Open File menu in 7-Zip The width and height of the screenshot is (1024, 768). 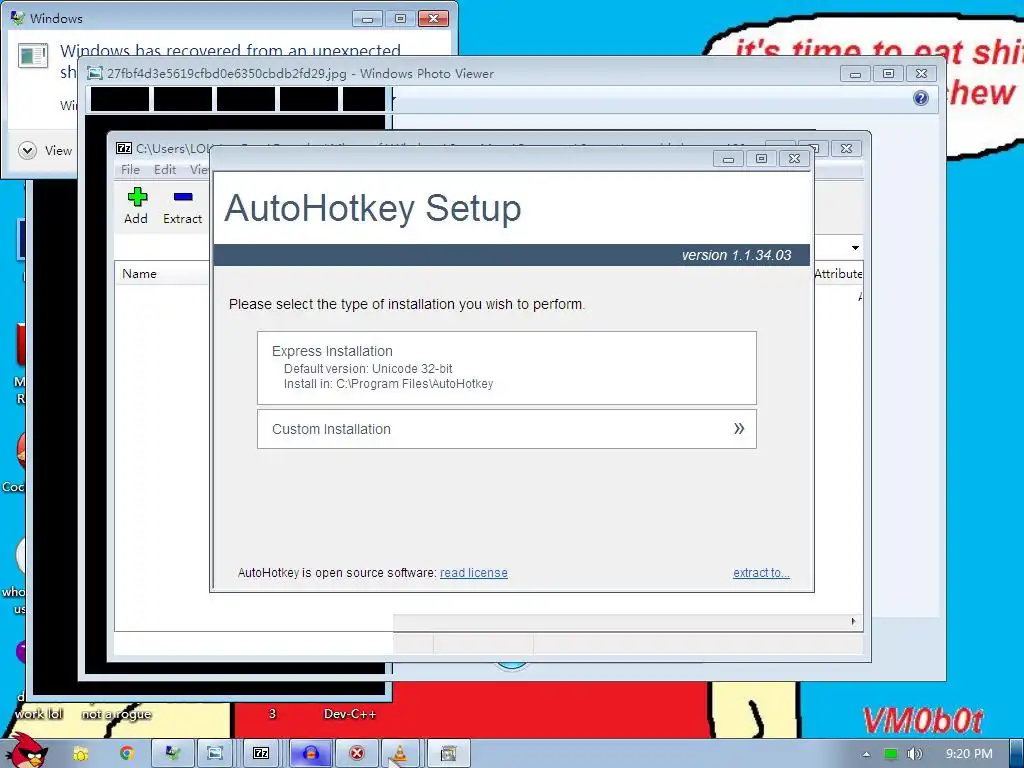(x=130, y=169)
